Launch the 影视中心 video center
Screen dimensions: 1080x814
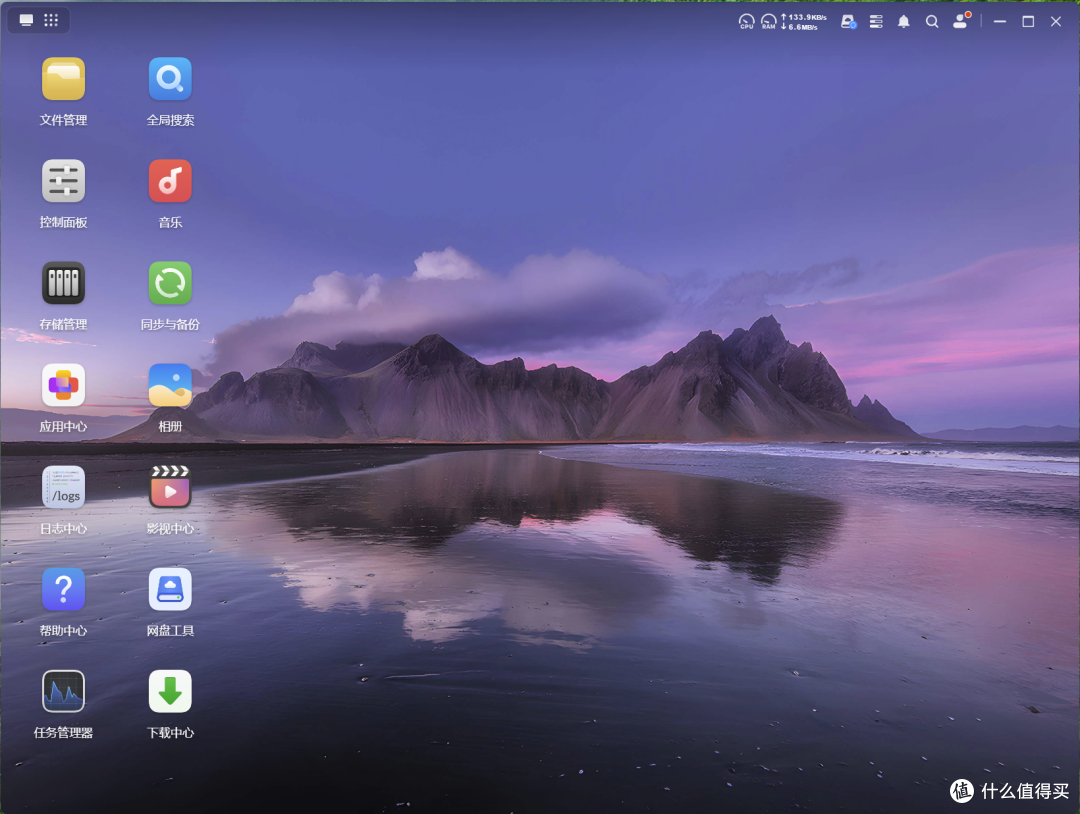pyautogui.click(x=170, y=487)
